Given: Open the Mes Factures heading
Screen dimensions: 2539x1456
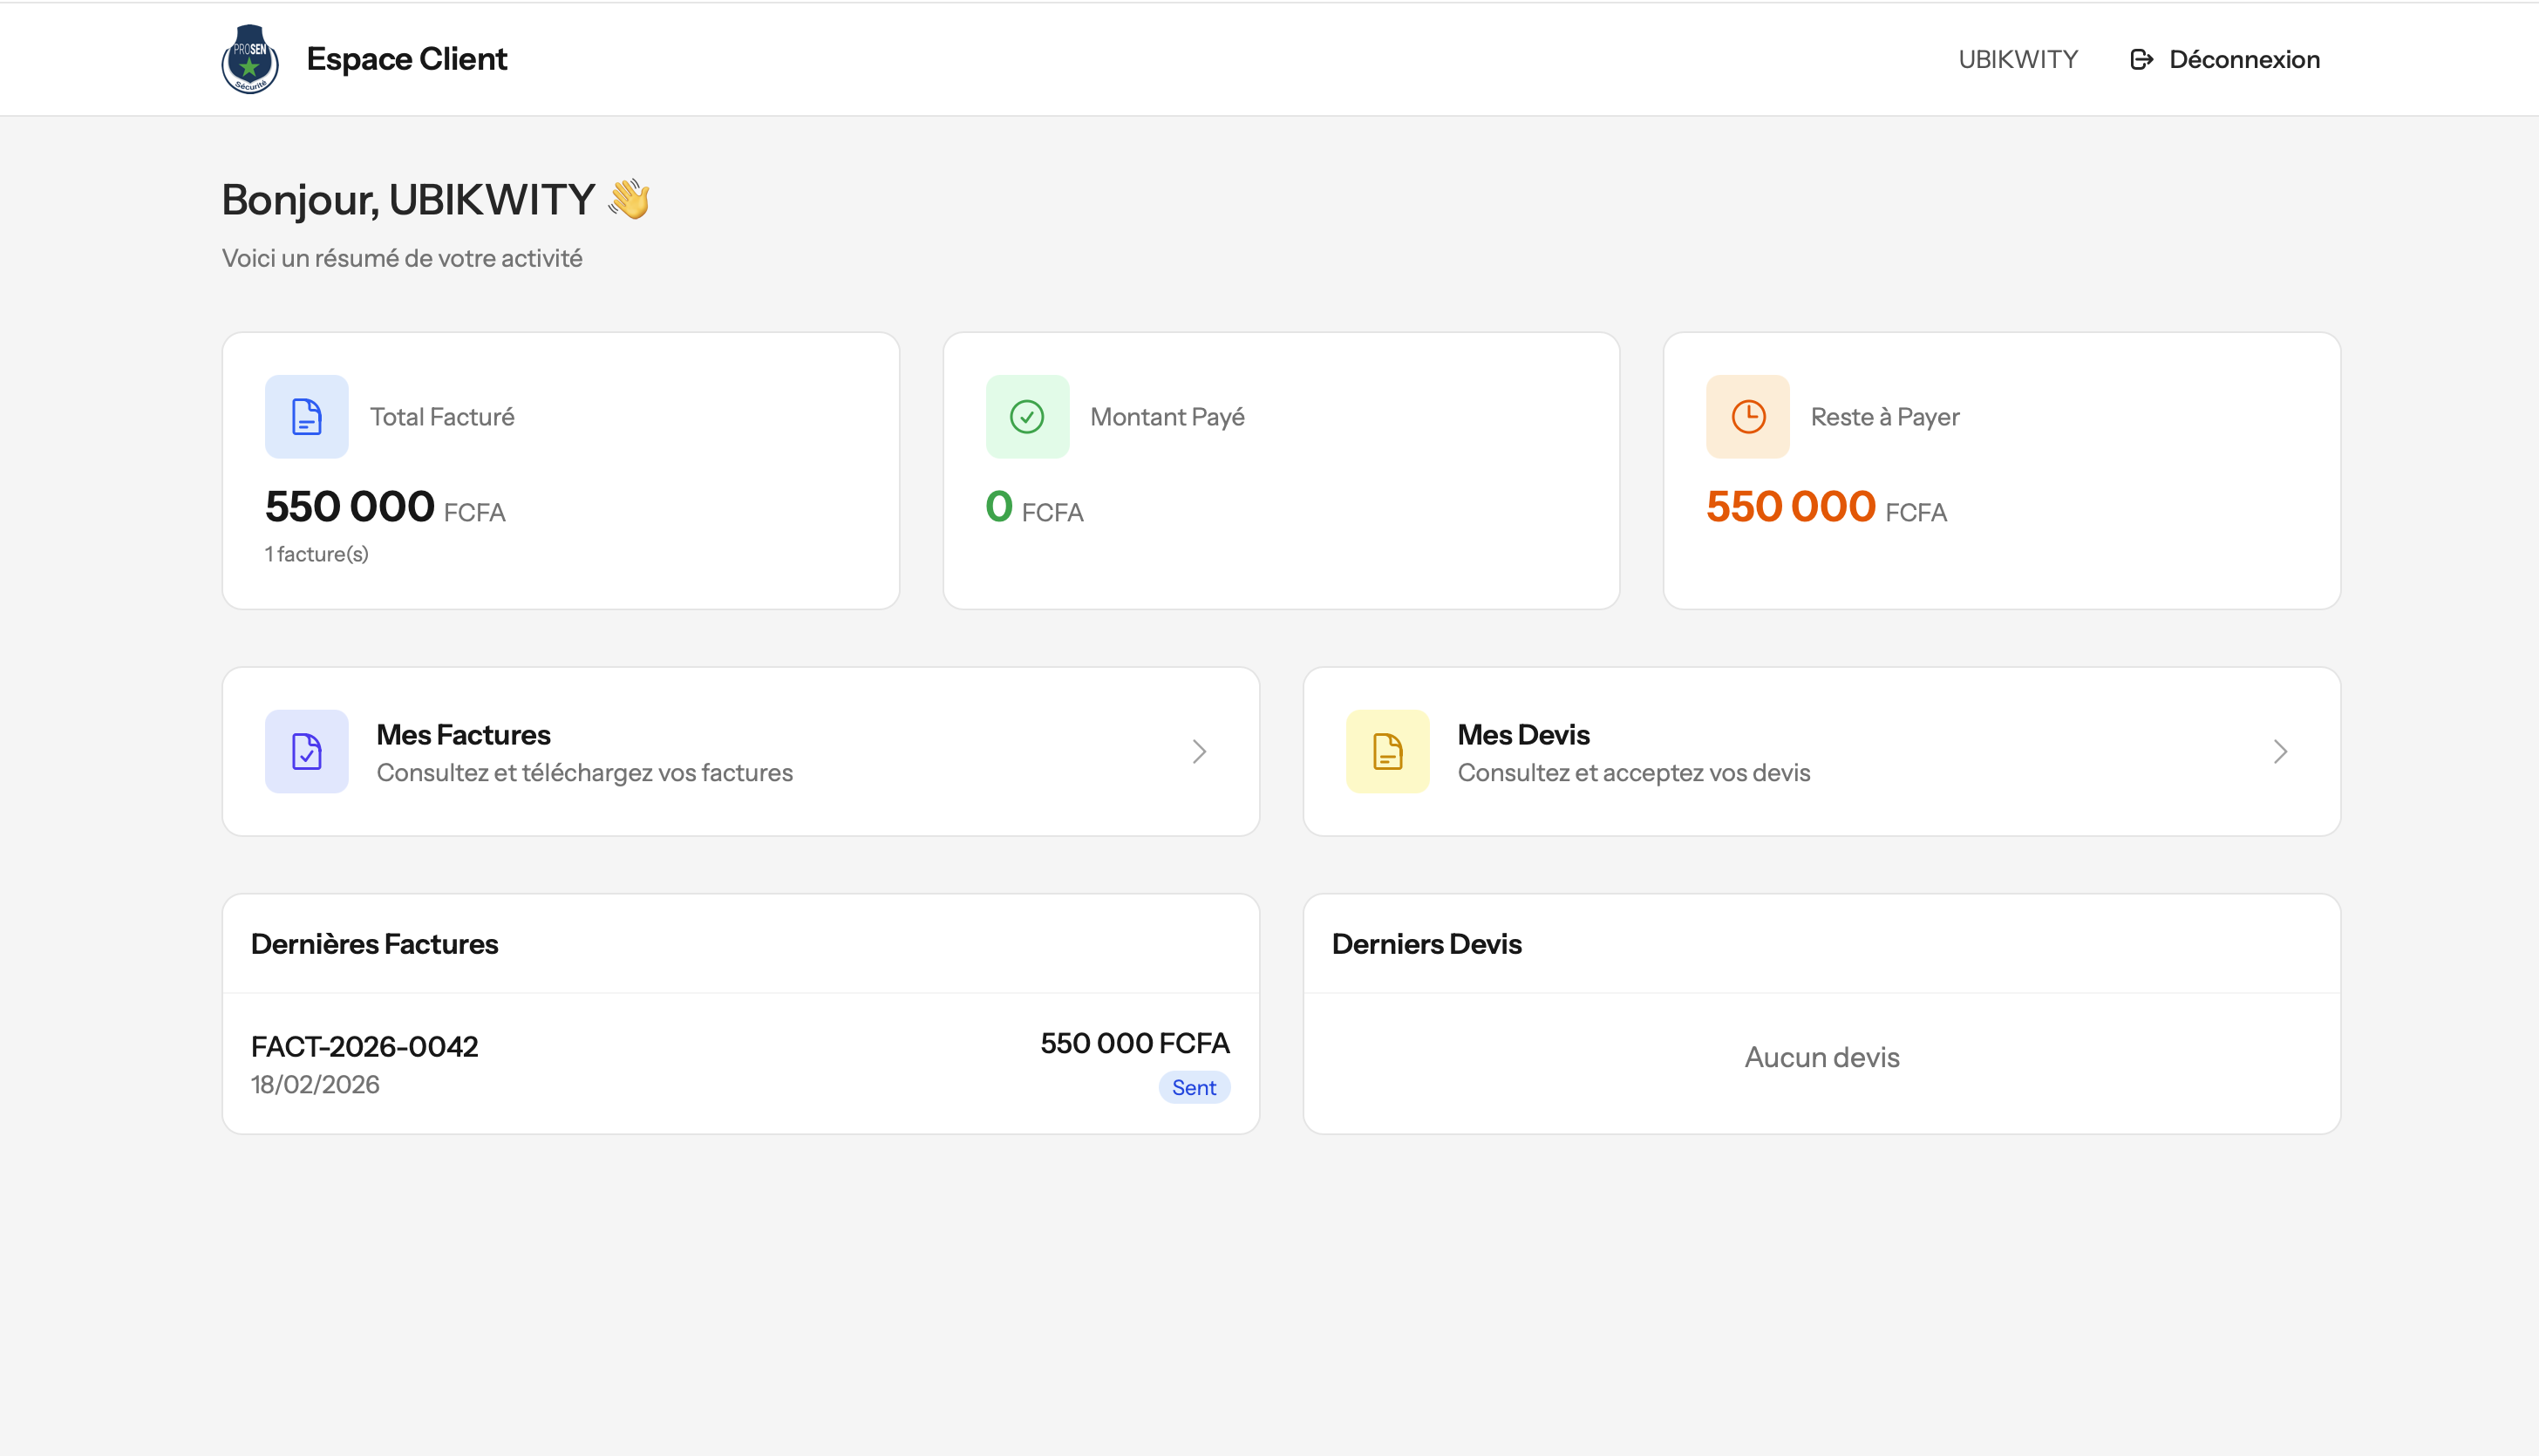Looking at the screenshot, I should 463,735.
